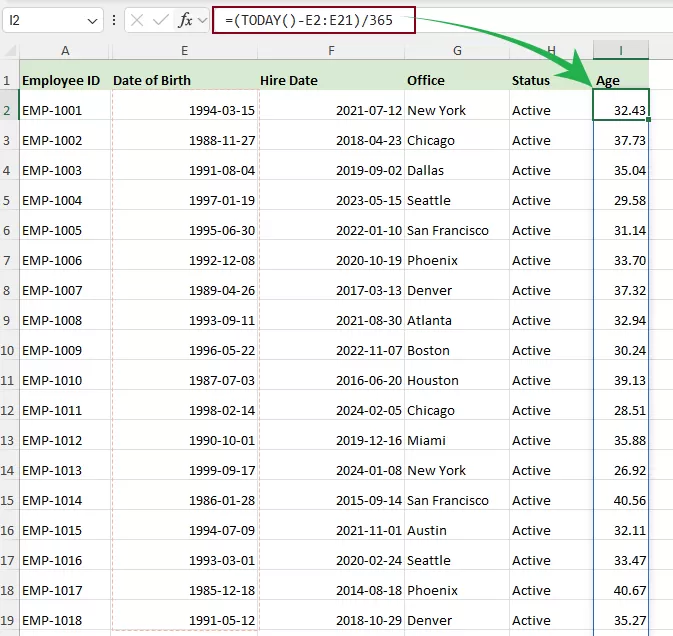Select column A header
The width and height of the screenshot is (673, 636).
click(x=65, y=51)
